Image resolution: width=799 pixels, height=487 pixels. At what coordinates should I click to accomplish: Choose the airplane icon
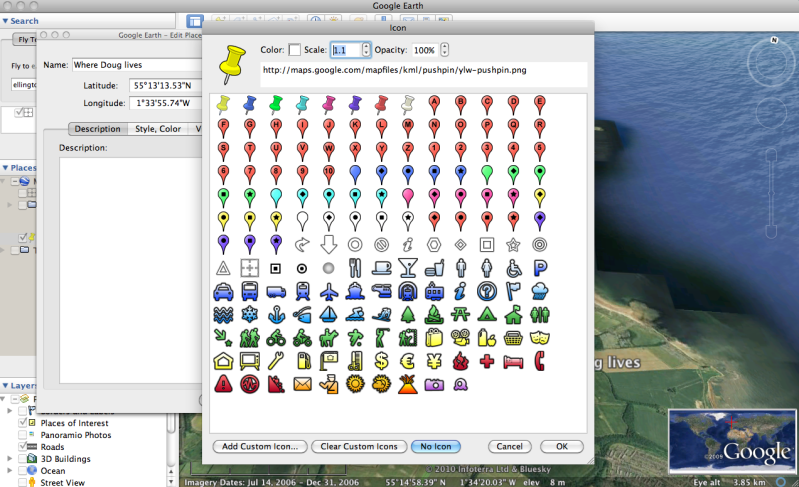[329, 291]
